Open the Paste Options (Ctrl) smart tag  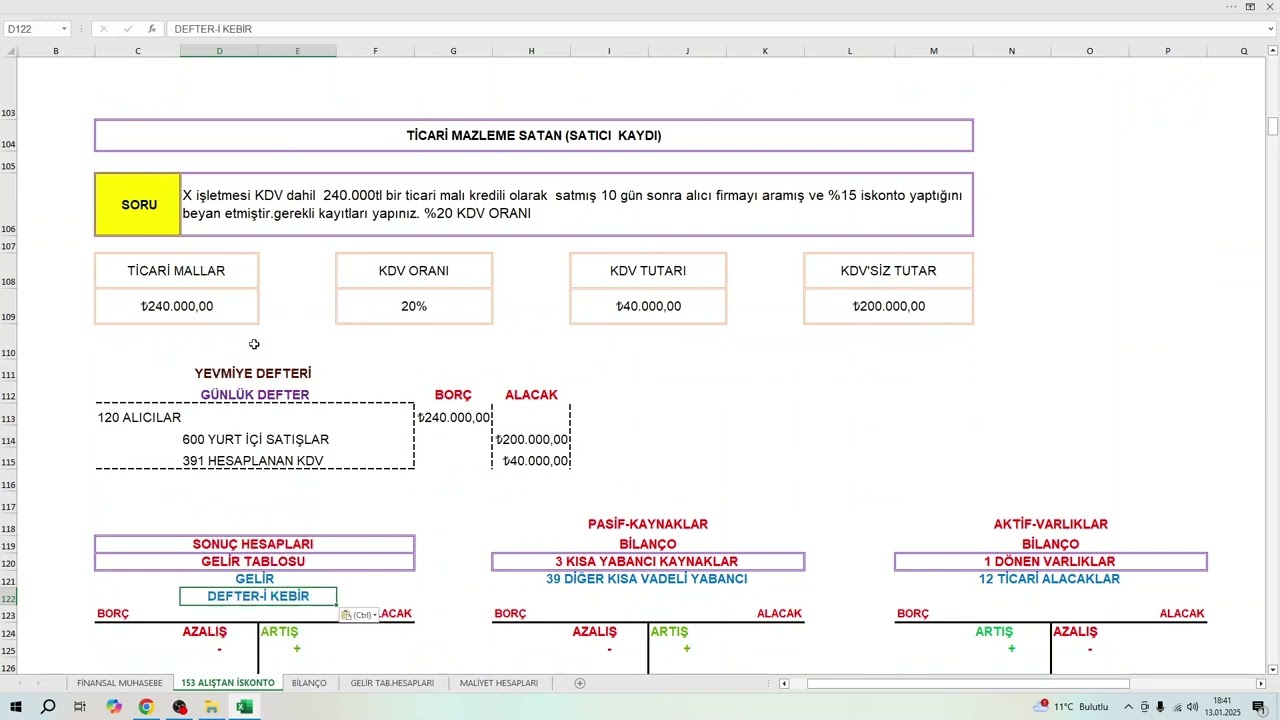[x=360, y=615]
